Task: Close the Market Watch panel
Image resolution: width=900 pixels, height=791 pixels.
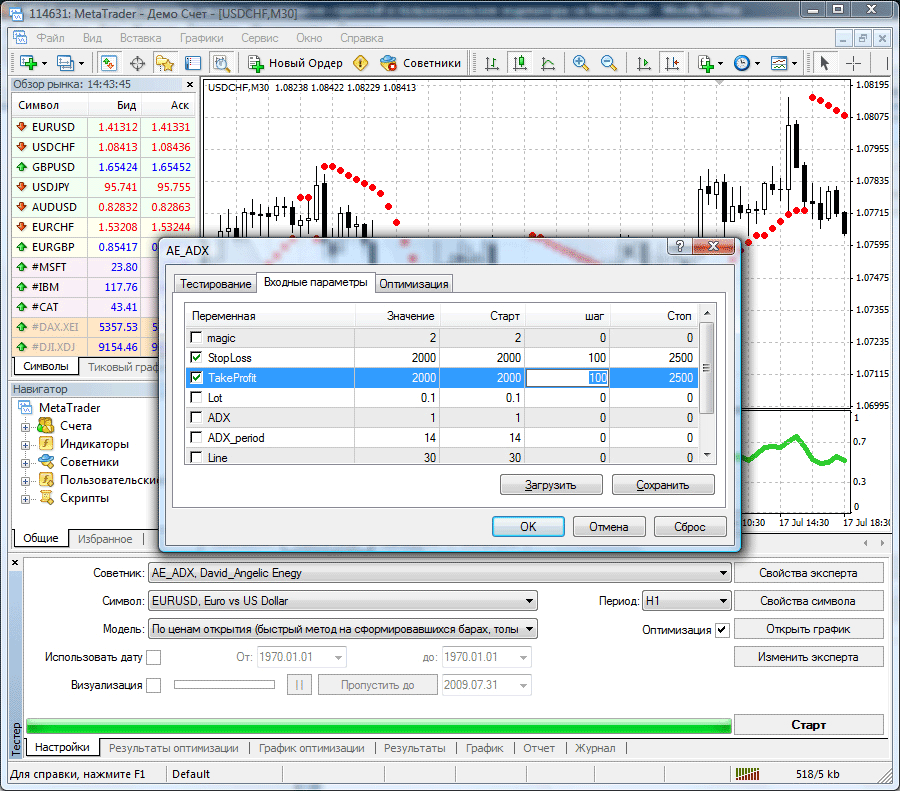Action: 190,84
